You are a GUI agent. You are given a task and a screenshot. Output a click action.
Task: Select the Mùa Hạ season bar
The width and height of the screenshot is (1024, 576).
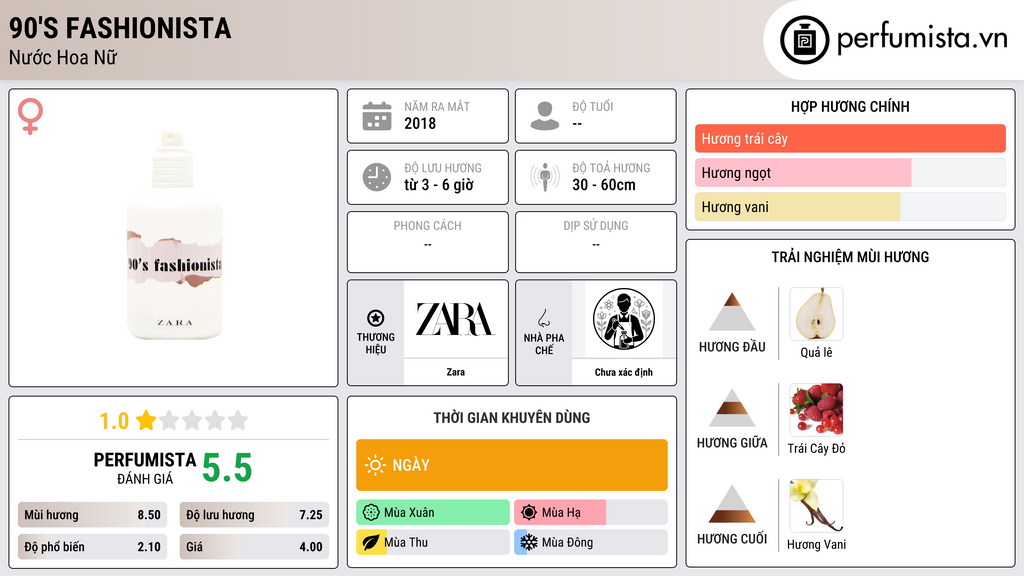coord(591,513)
